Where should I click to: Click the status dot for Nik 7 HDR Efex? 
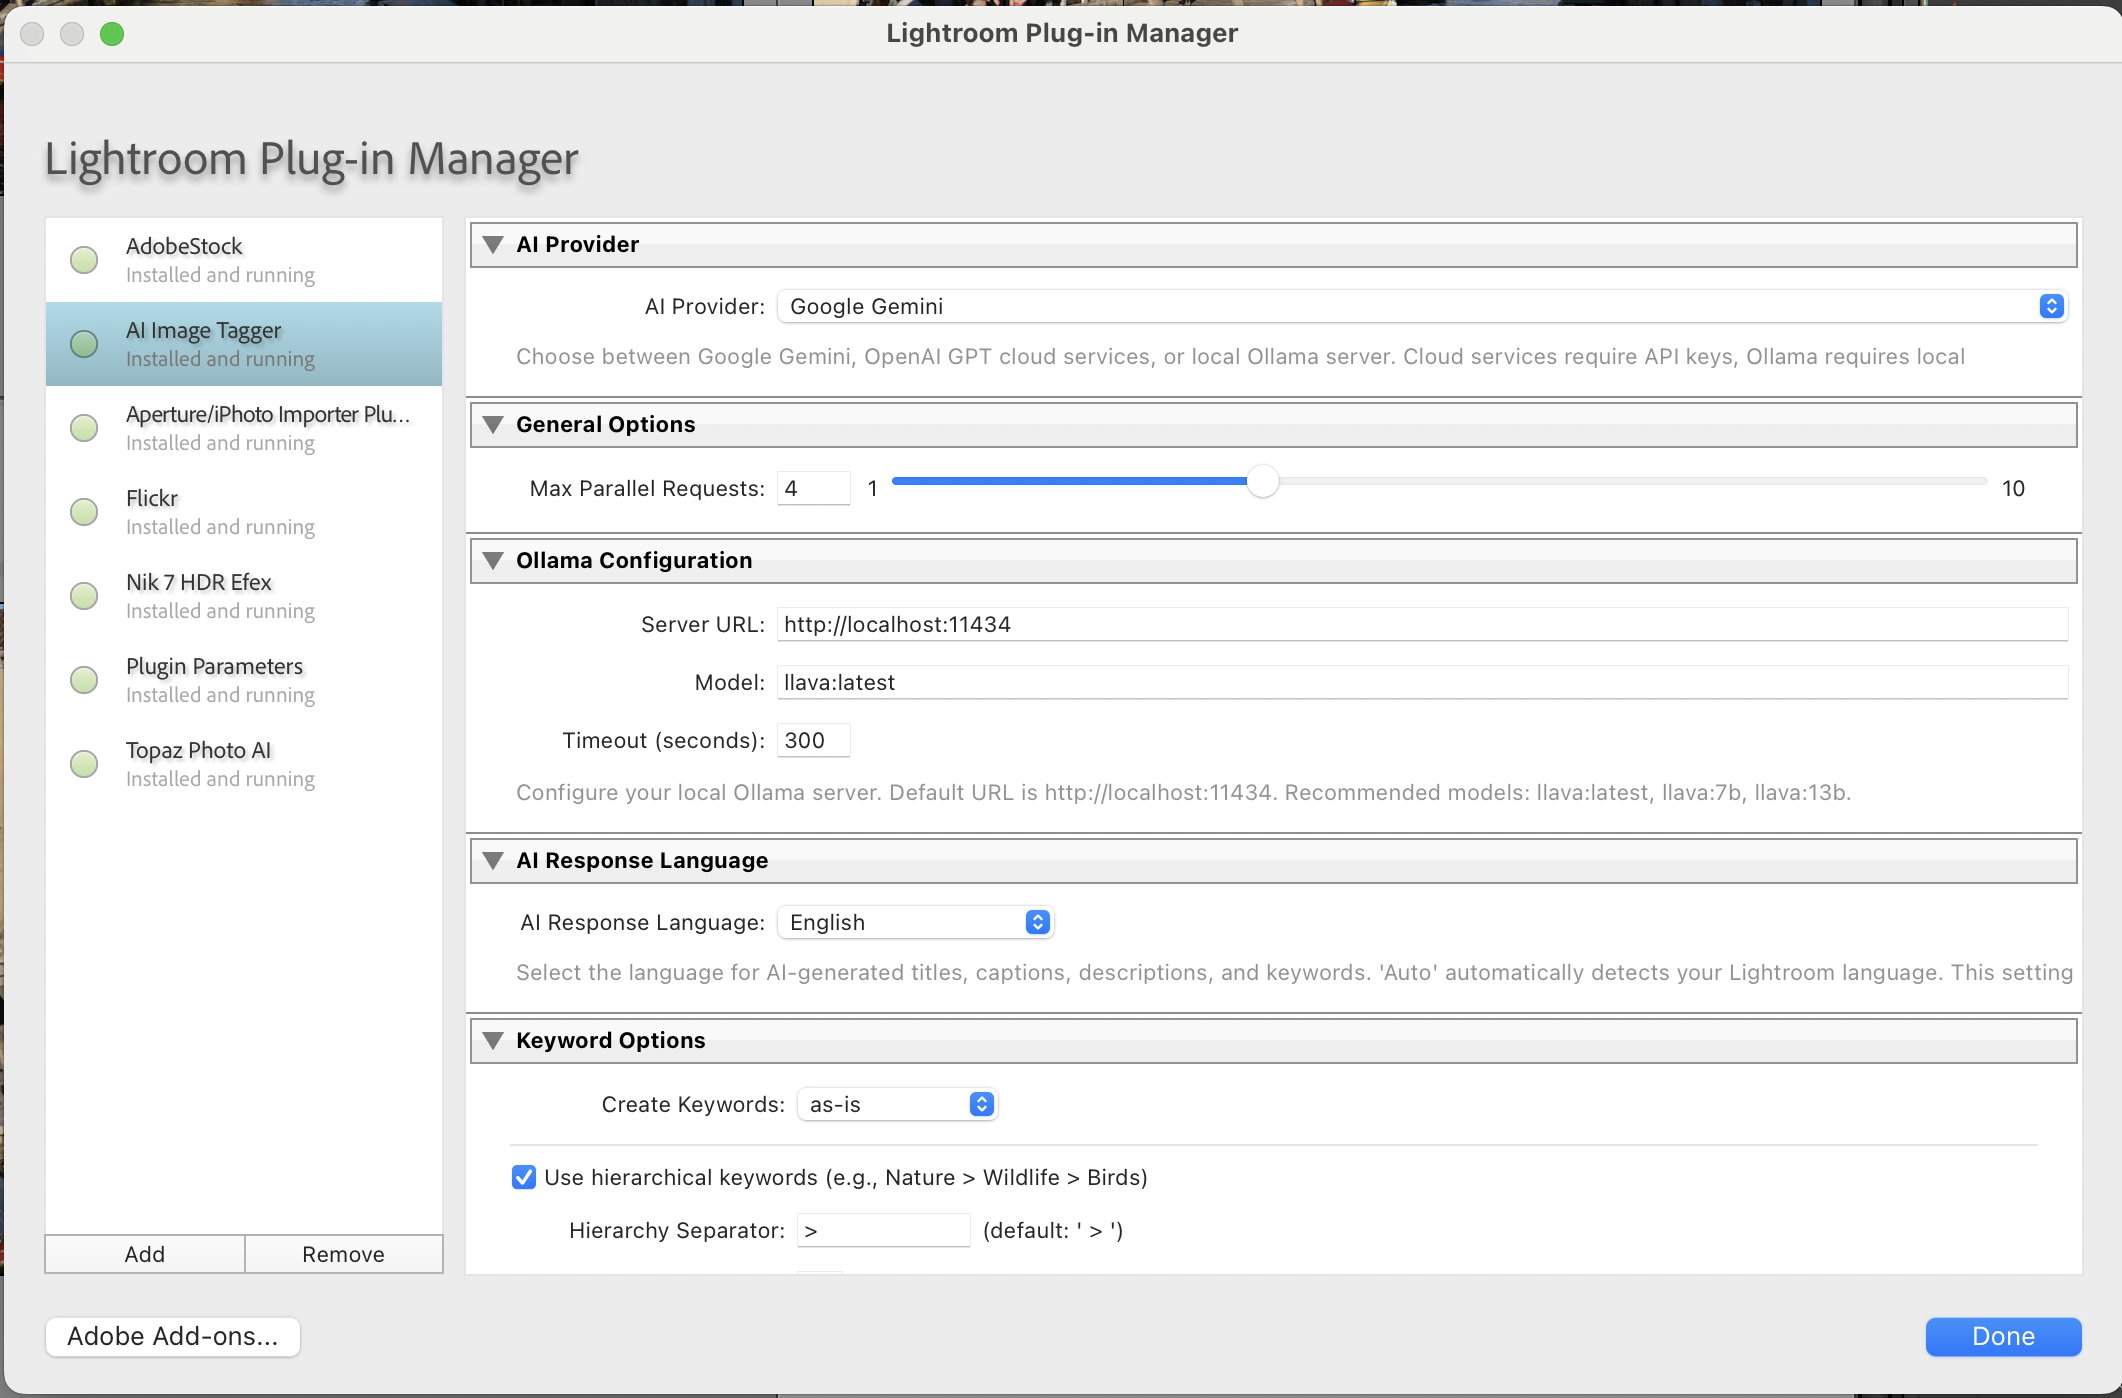(x=84, y=595)
